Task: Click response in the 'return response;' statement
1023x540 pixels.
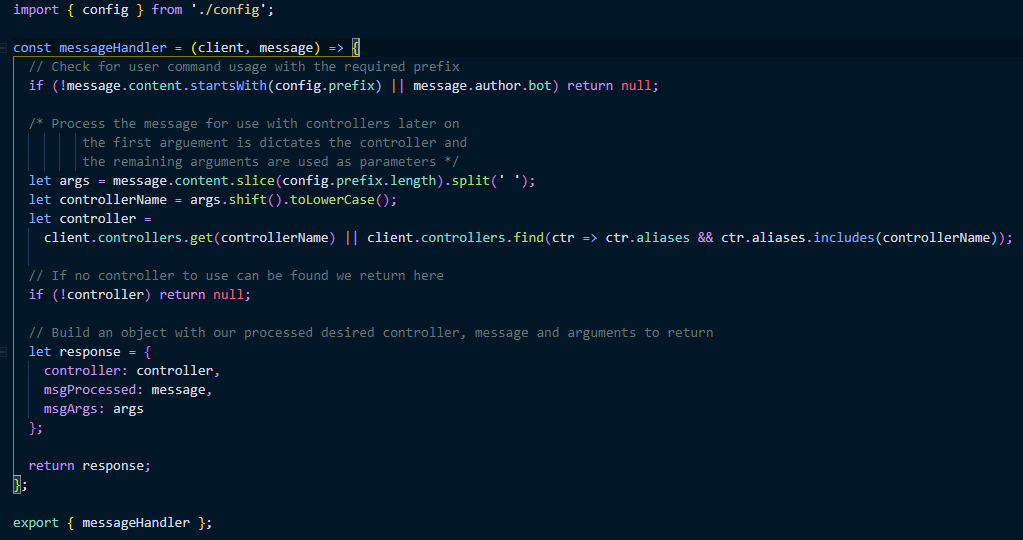Action: click(113, 466)
